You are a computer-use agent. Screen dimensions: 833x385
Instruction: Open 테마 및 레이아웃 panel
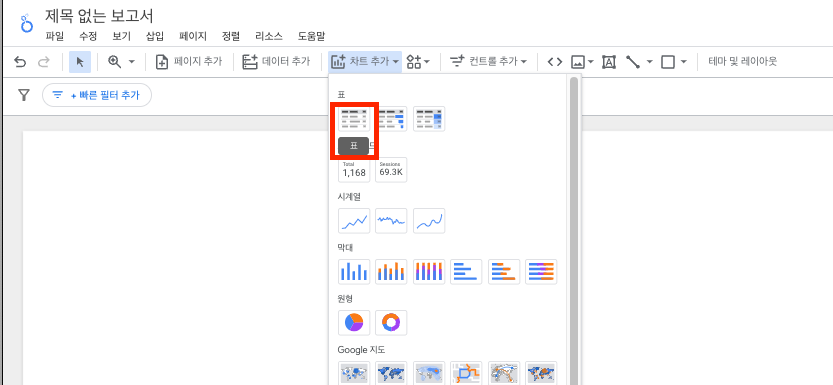pos(743,62)
